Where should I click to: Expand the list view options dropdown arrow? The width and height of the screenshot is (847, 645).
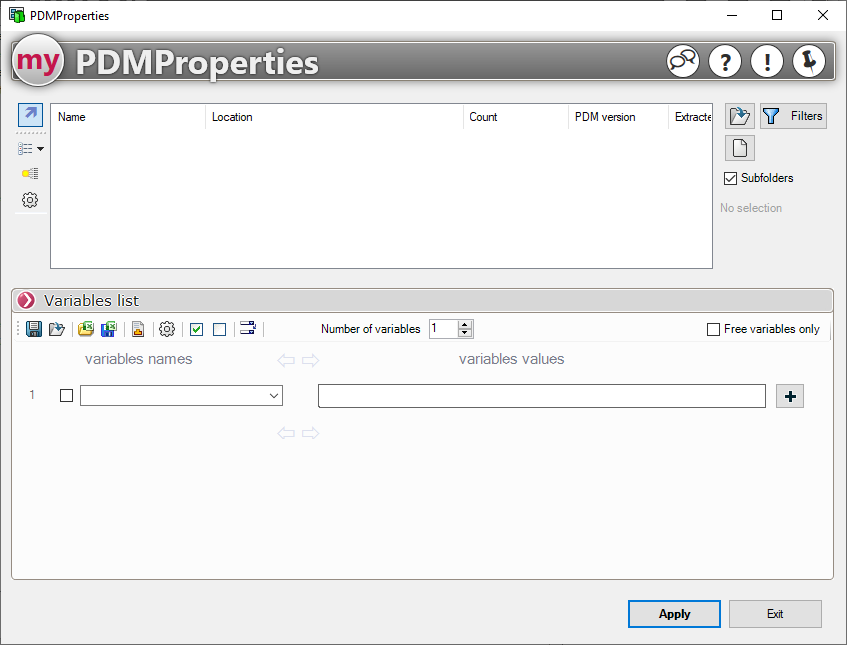tap(40, 149)
